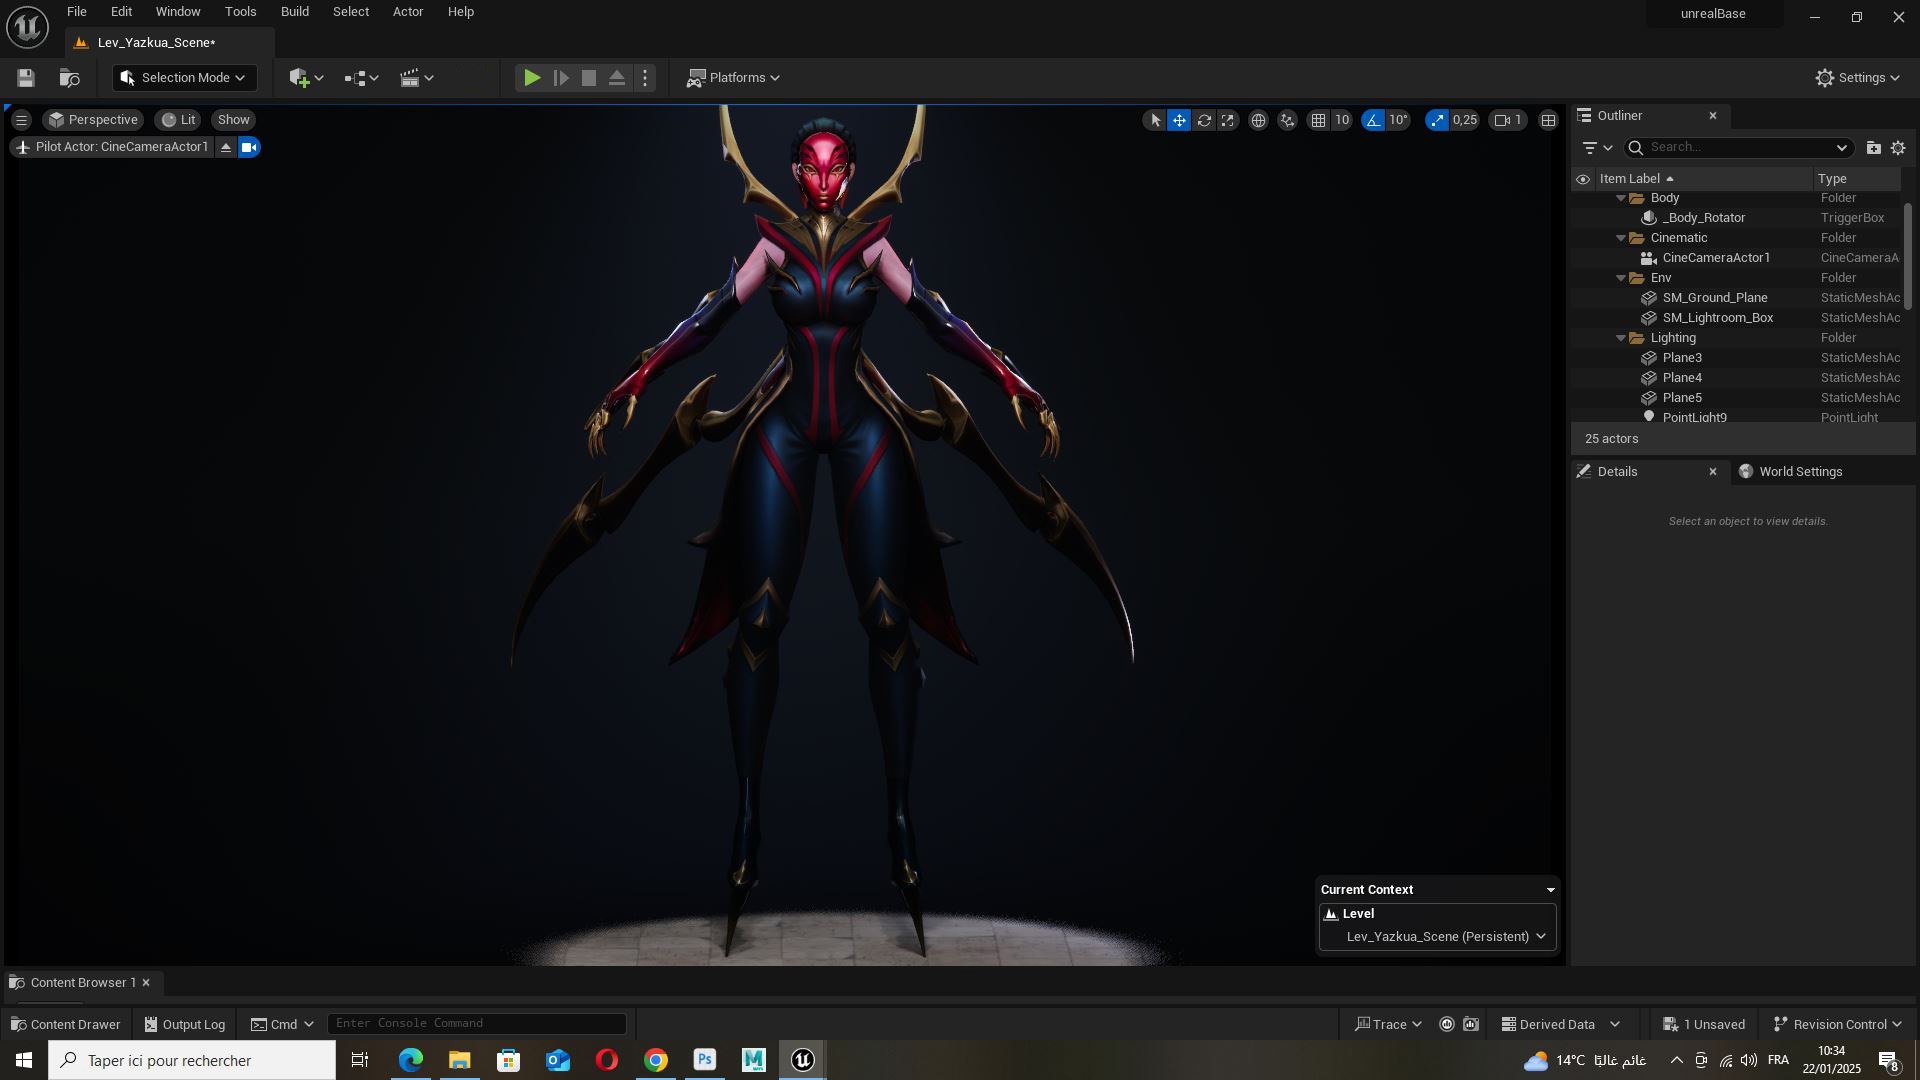Open the Lit view mode menu
Viewport: 1920px width, 1080px height.
click(179, 120)
